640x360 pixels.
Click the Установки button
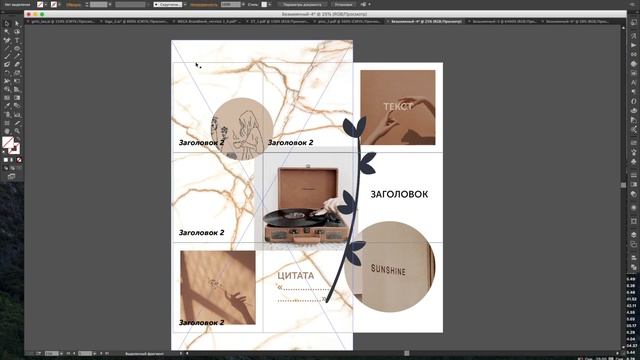click(x=343, y=4)
